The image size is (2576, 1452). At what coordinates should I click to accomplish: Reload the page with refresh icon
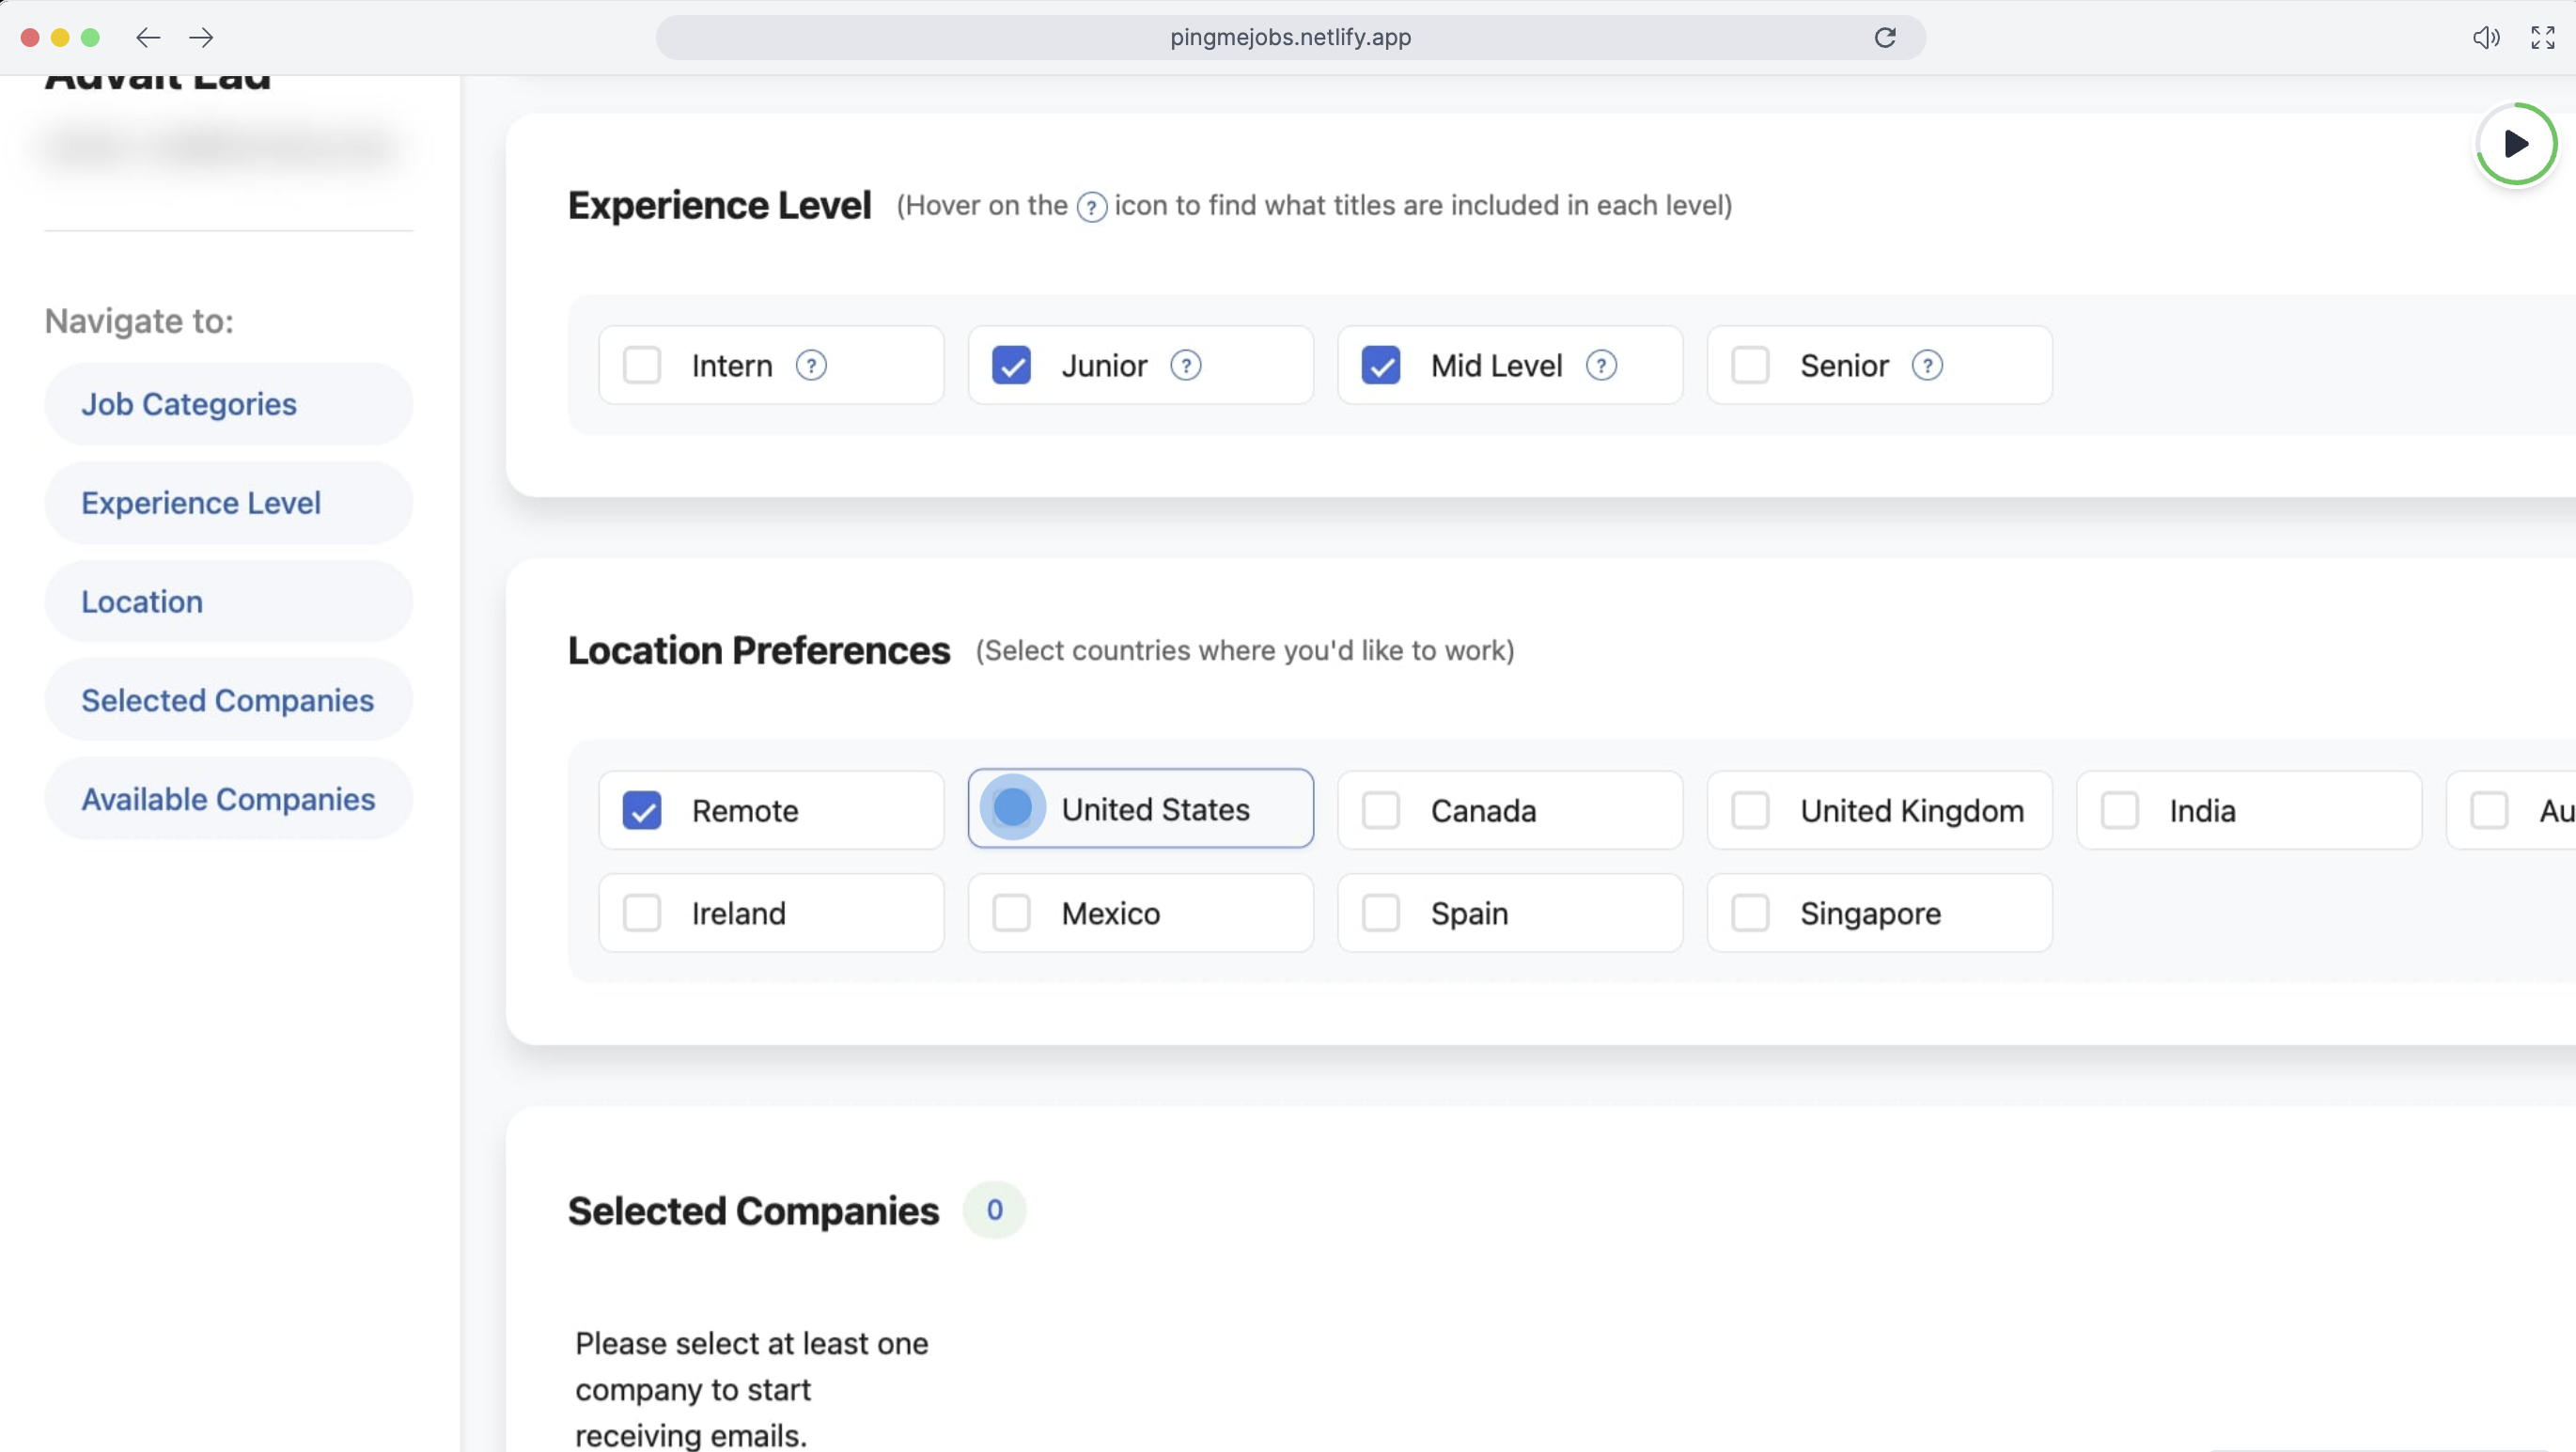[x=1885, y=38]
